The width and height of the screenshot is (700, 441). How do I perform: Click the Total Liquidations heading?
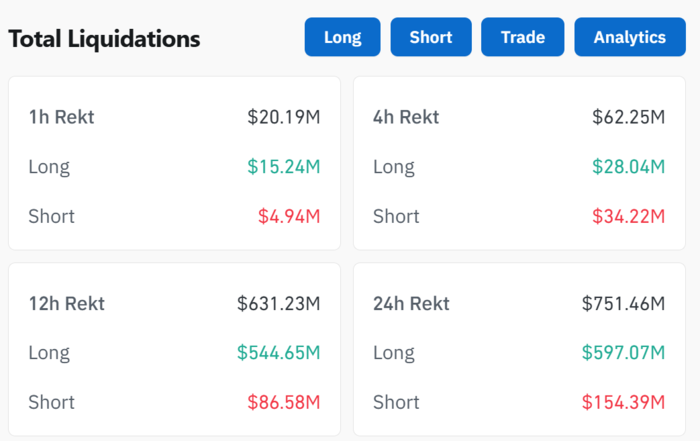pos(104,40)
